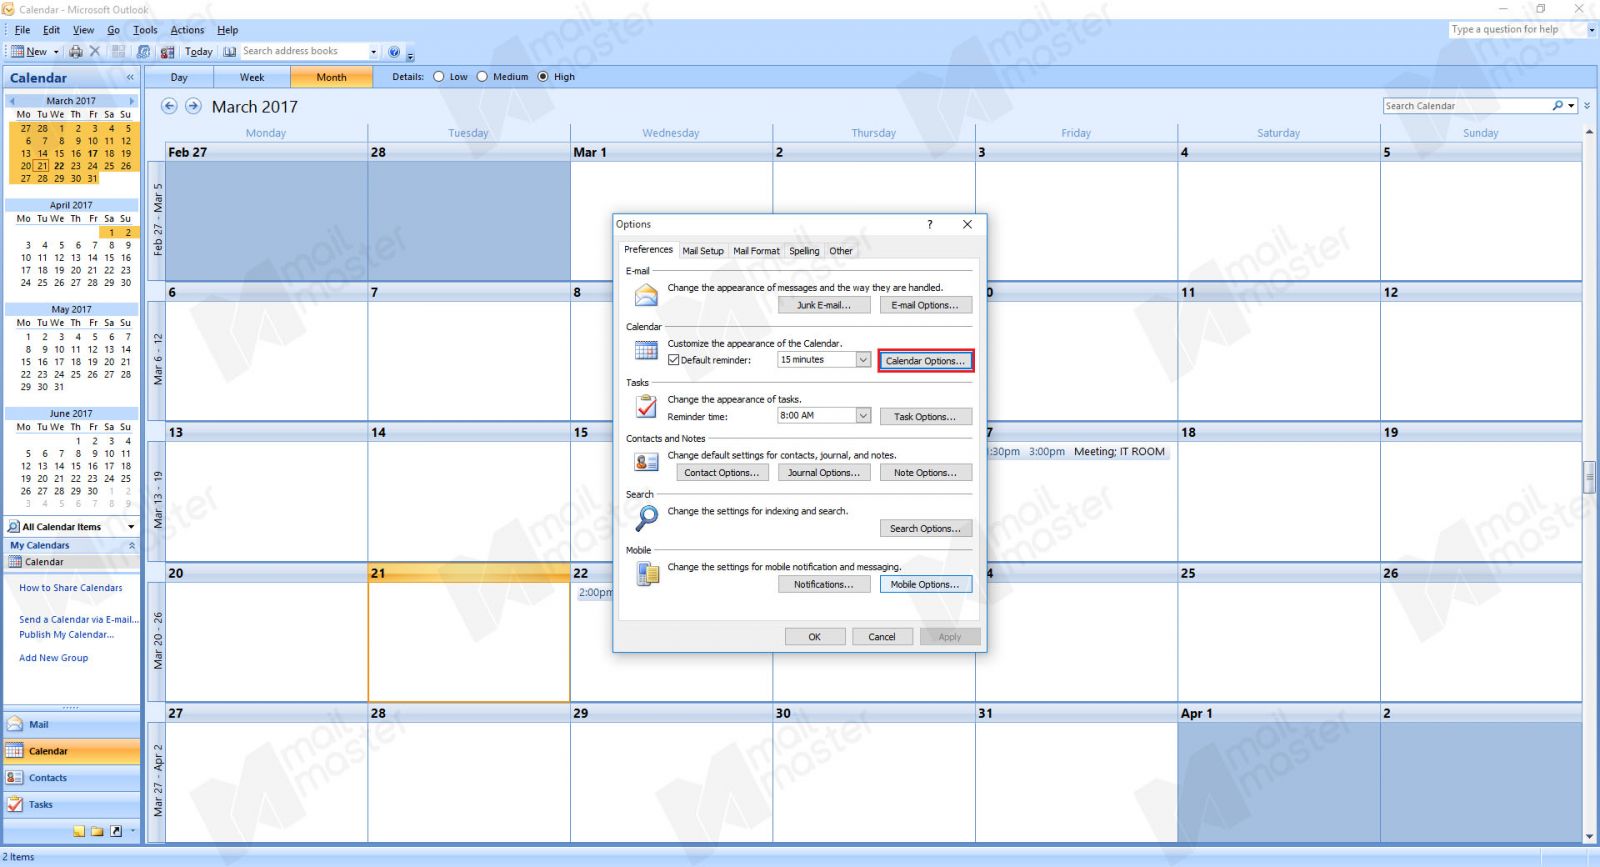Click the E-mail envelope icon in Options
This screenshot has width=1600, height=867.
point(647,295)
